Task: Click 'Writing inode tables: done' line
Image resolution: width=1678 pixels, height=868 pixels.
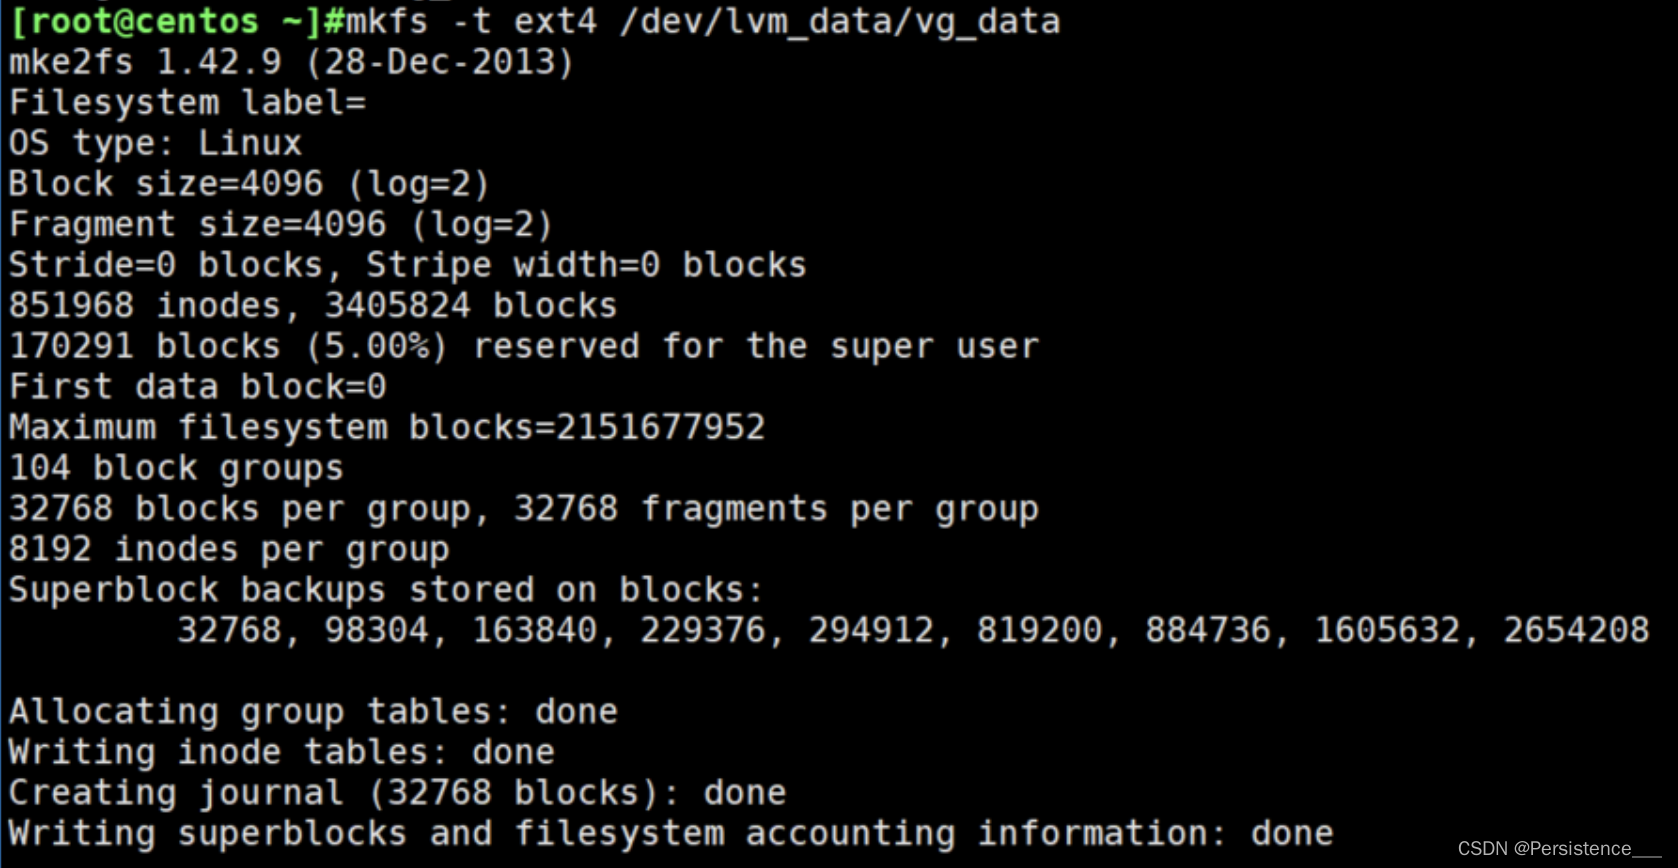Action: pyautogui.click(x=281, y=752)
